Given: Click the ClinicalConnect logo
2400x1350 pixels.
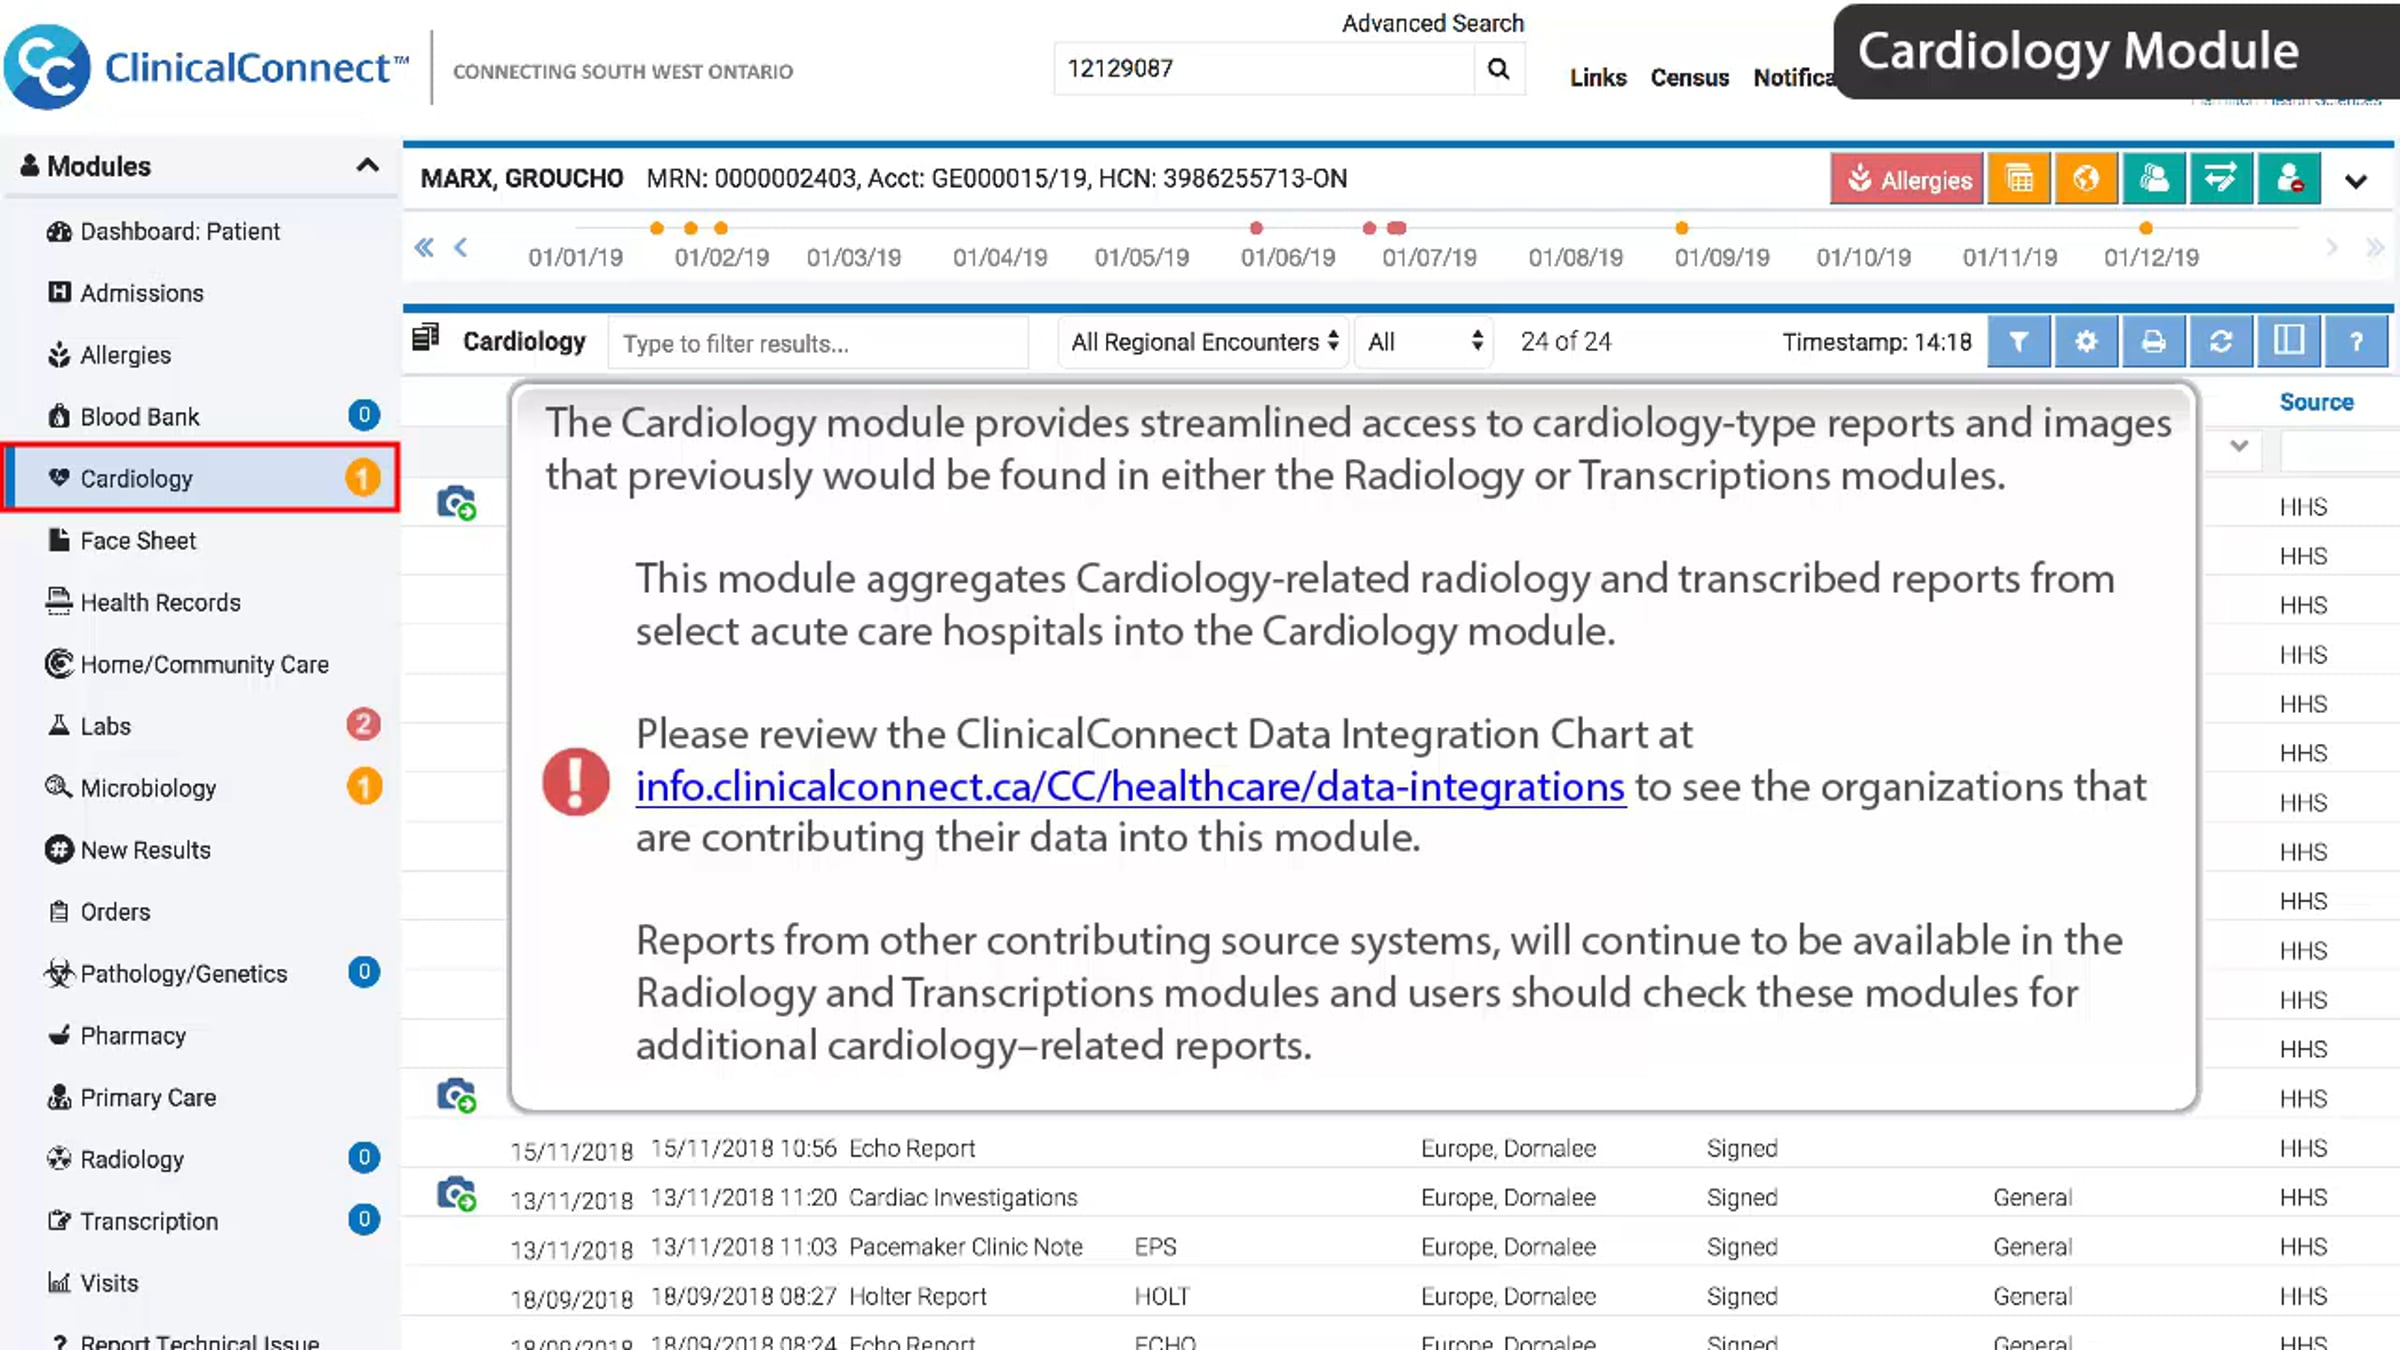Looking at the screenshot, I should click(x=207, y=67).
